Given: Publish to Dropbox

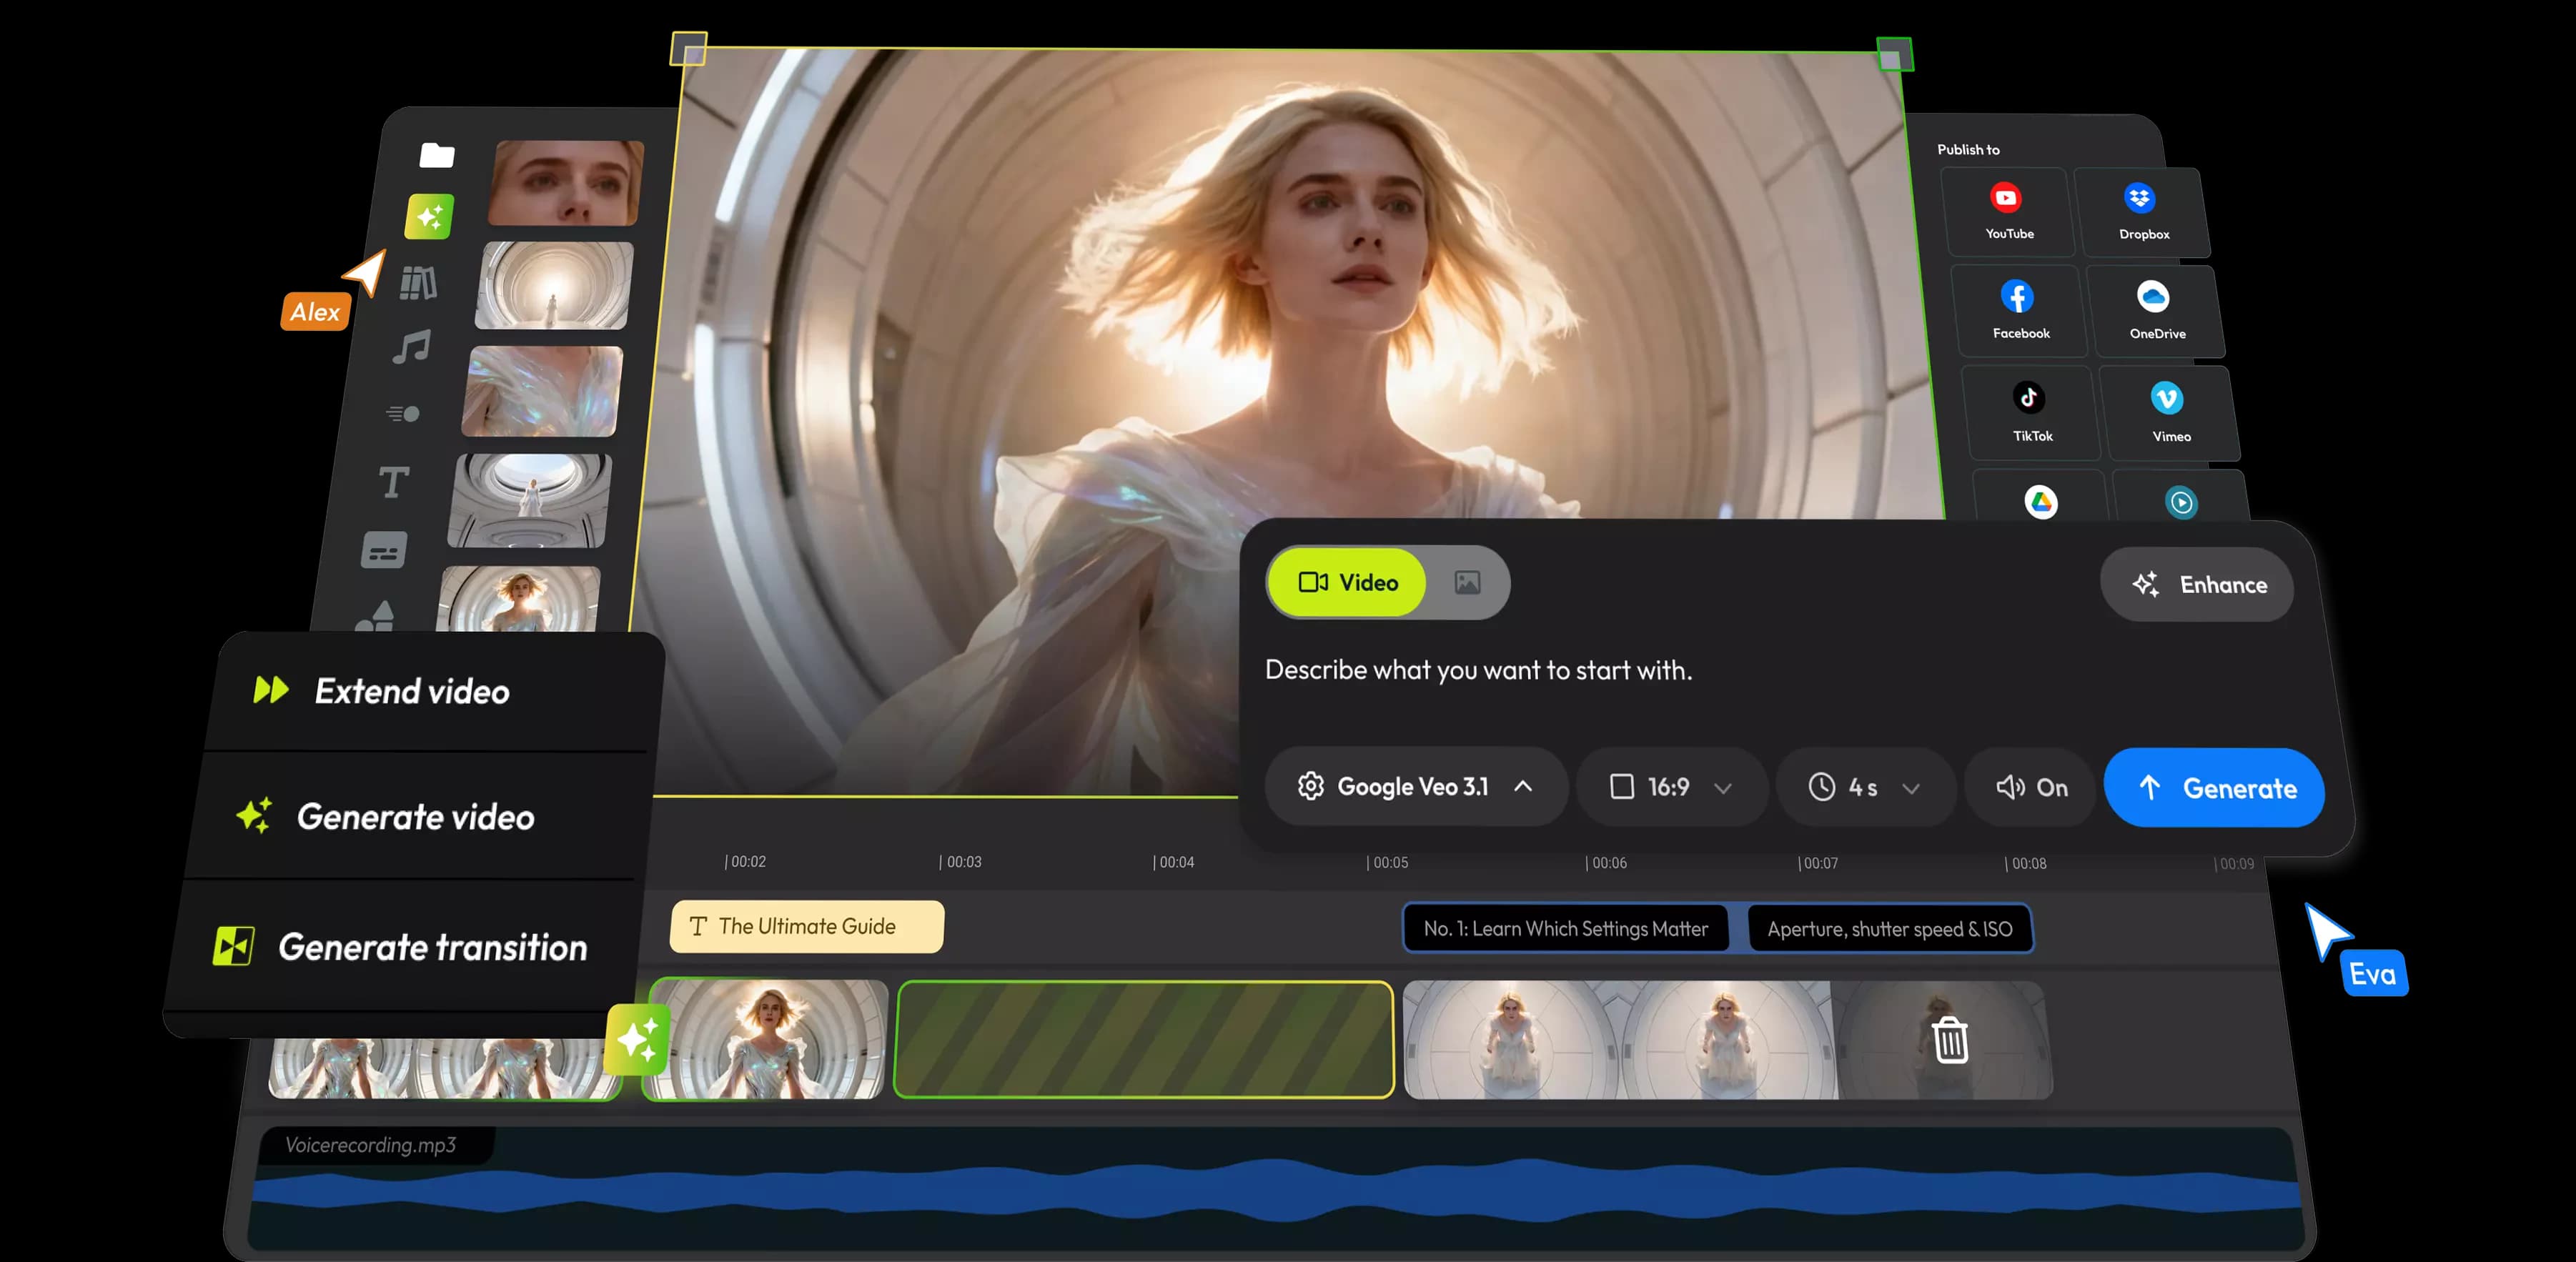Looking at the screenshot, I should [x=2141, y=212].
